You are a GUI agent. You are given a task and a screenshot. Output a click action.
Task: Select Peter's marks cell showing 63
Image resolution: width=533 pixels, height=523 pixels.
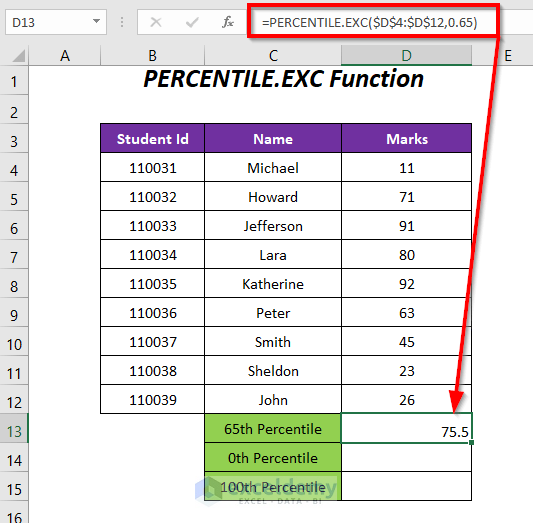(407, 313)
